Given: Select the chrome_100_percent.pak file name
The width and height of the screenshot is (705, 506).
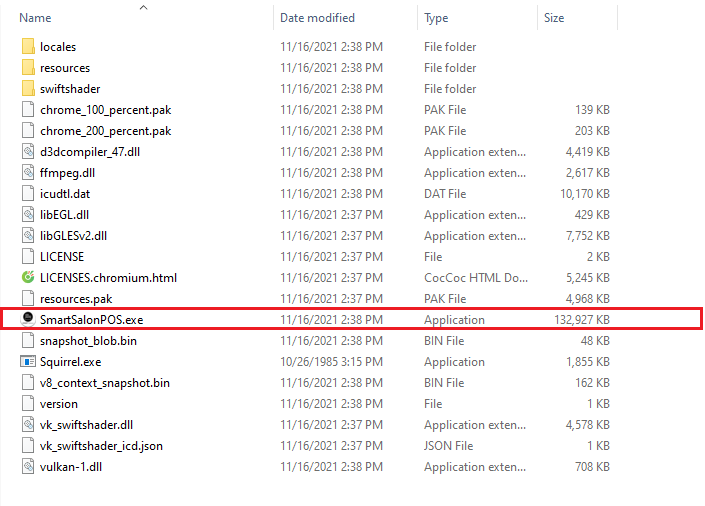Looking at the screenshot, I should (x=106, y=110).
